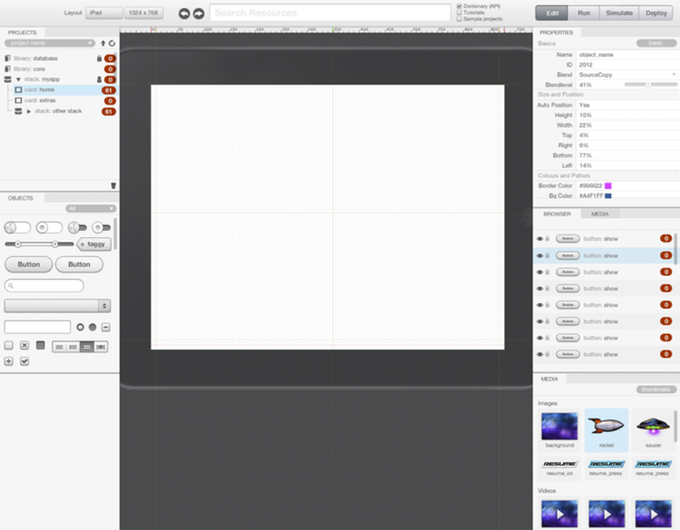The width and height of the screenshot is (680, 530).
Task: Expand the stack: other stack node
Action: click(29, 111)
